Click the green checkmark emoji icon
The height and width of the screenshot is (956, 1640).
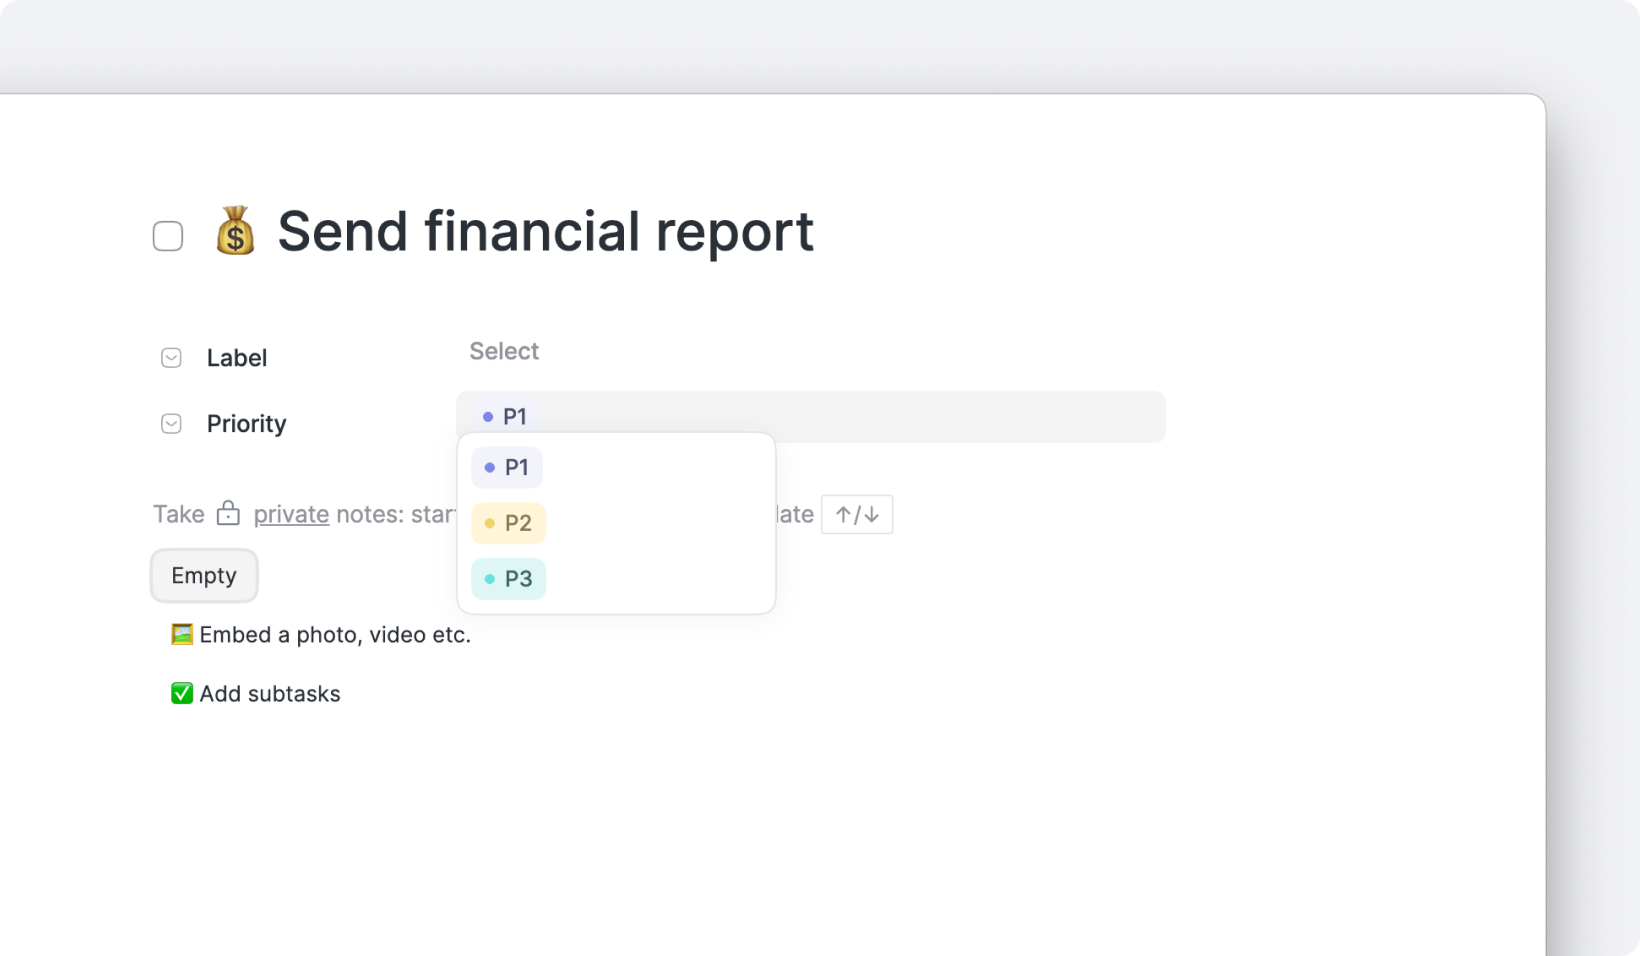[181, 693]
